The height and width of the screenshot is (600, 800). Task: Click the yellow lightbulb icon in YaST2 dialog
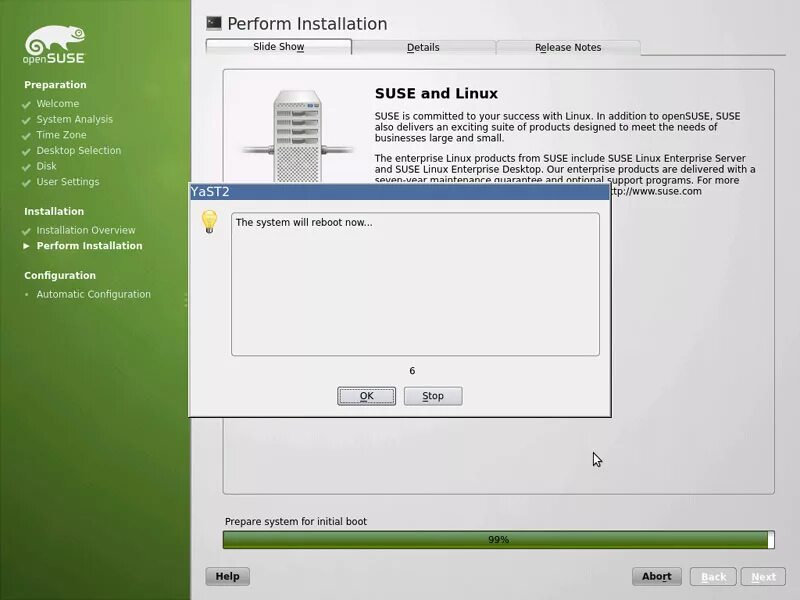(x=209, y=222)
